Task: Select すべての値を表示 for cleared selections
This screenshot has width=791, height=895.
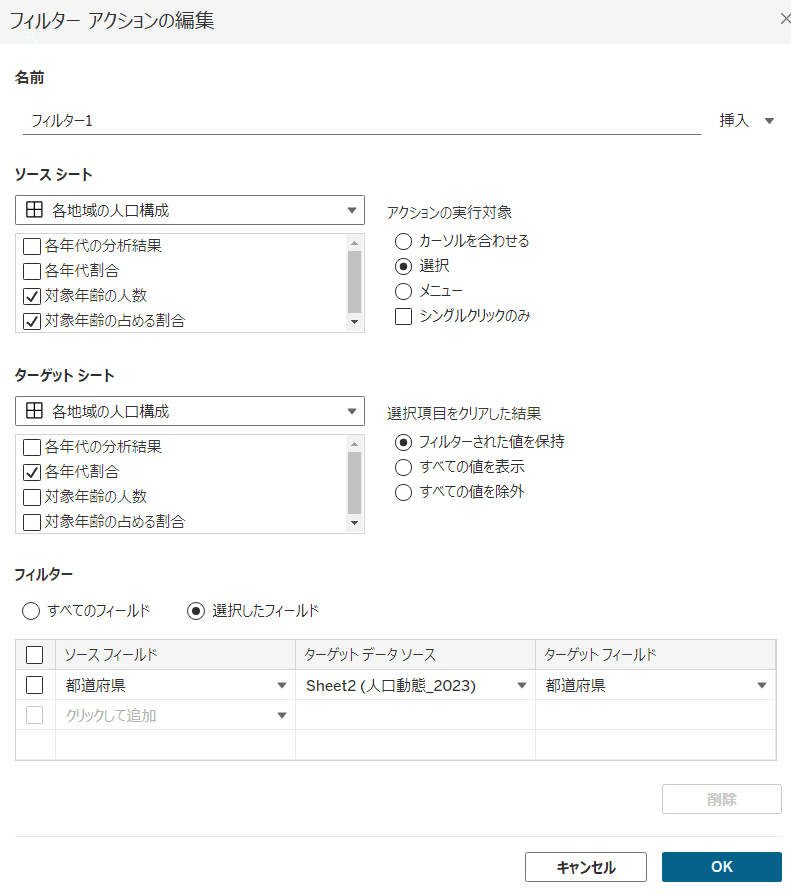Action: point(403,467)
